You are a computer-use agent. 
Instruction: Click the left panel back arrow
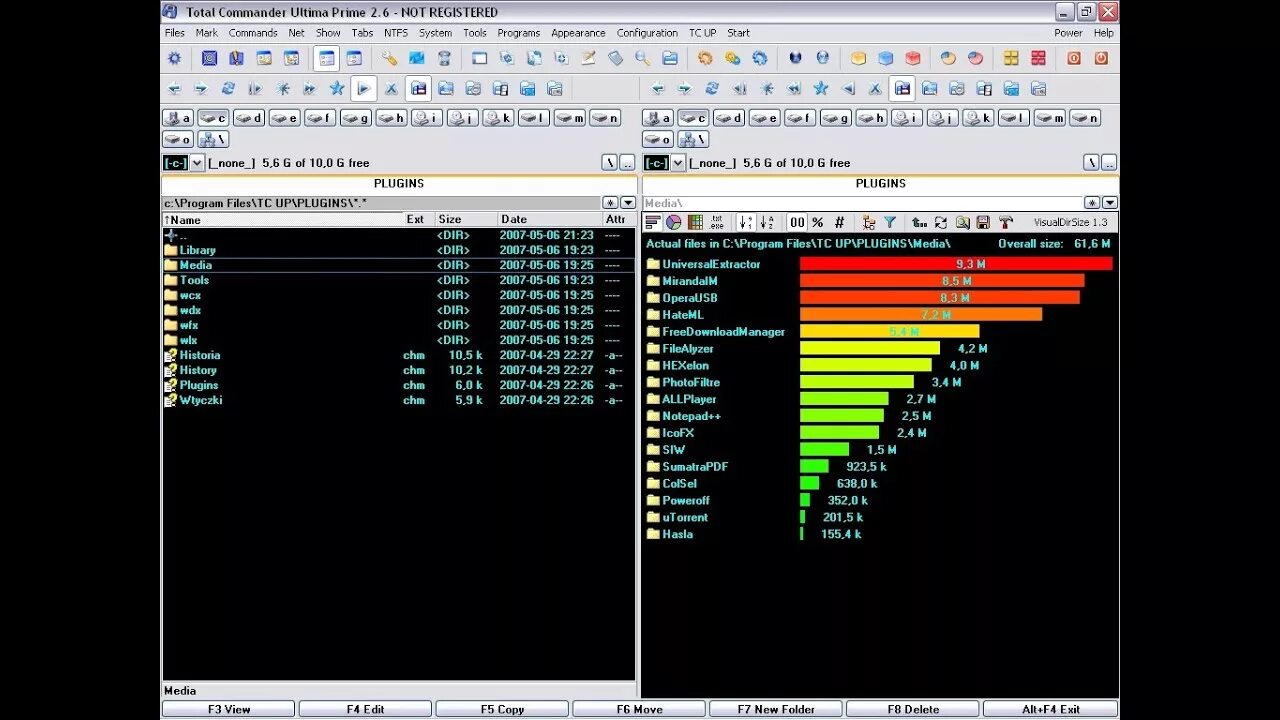pyautogui.click(x=174, y=89)
